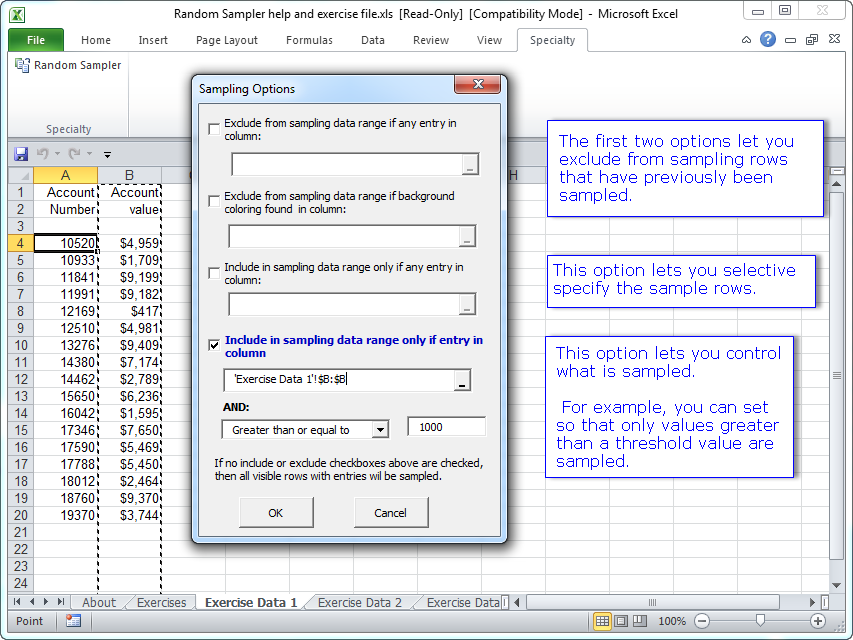Check 'Exclude if any entry in column' box
This screenshot has height=640, width=853.
(x=214, y=129)
